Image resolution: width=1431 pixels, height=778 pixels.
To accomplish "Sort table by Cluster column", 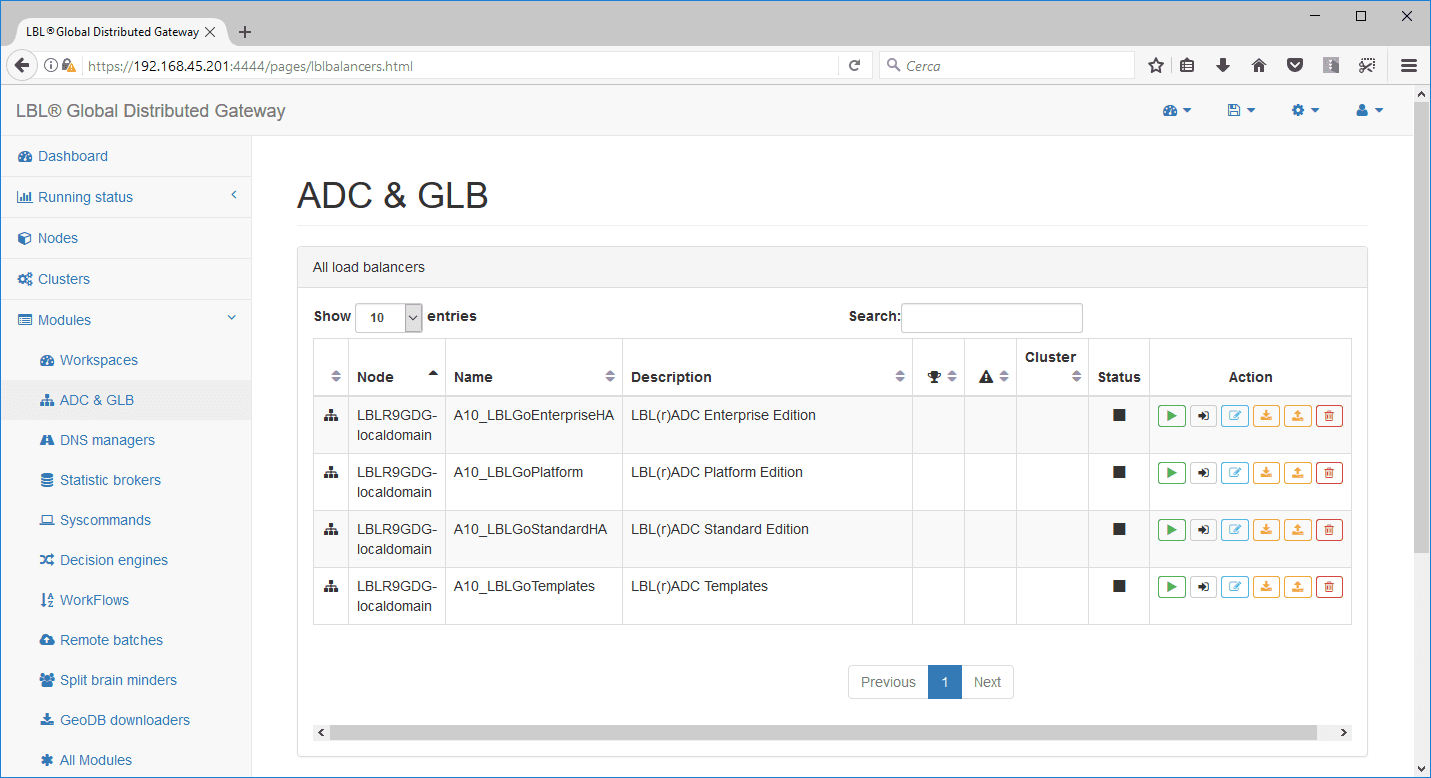I will [x=1052, y=367].
